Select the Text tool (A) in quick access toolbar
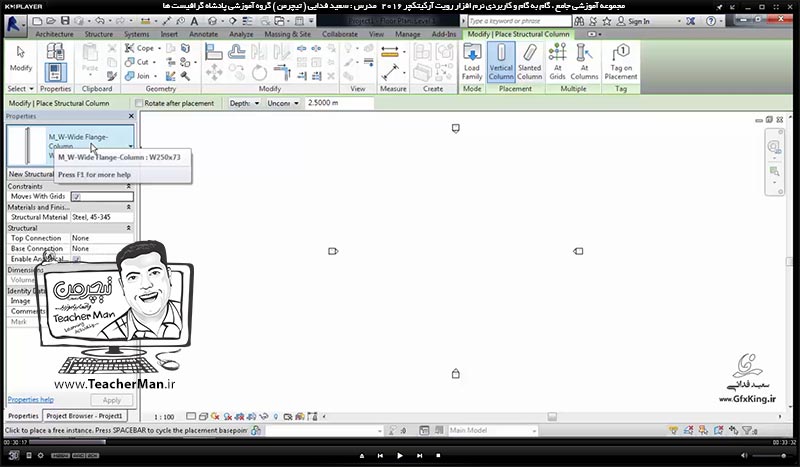This screenshot has height=467, width=800. (x=194, y=21)
